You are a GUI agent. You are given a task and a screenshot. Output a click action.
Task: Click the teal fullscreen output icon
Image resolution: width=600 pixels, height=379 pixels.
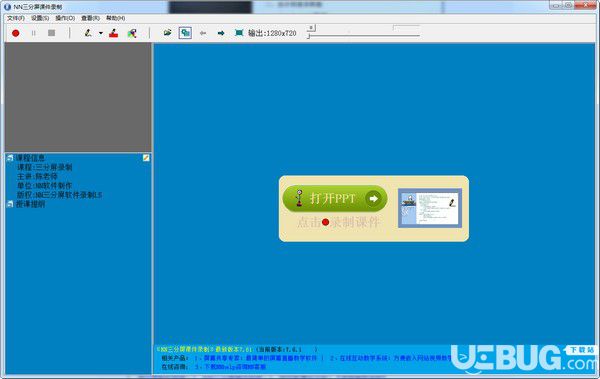(239, 33)
